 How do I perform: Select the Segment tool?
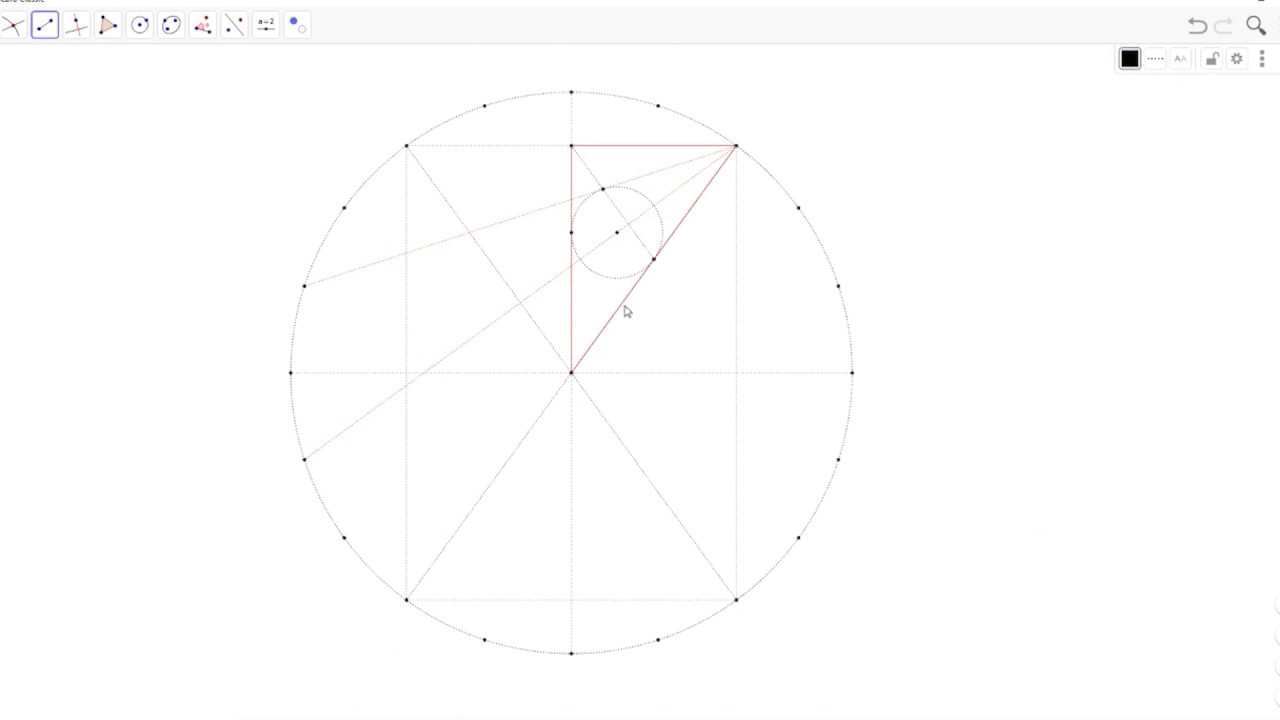45,25
